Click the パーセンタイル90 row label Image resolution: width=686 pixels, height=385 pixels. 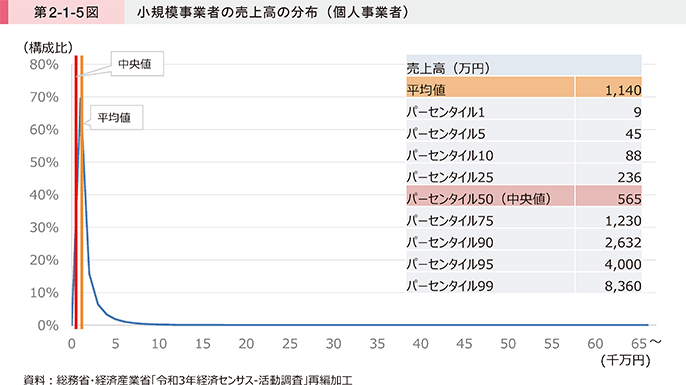click(x=450, y=242)
